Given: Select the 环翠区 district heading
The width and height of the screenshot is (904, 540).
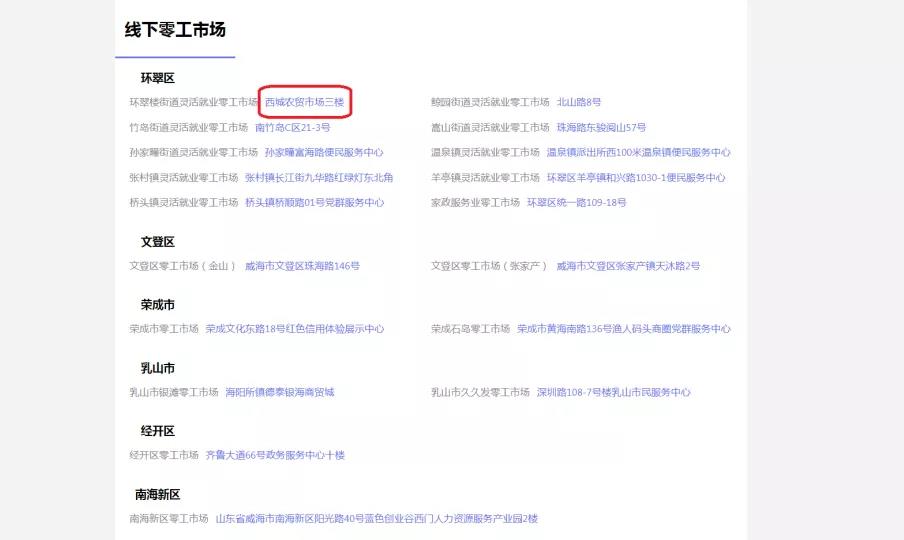Looking at the screenshot, I should 158,78.
